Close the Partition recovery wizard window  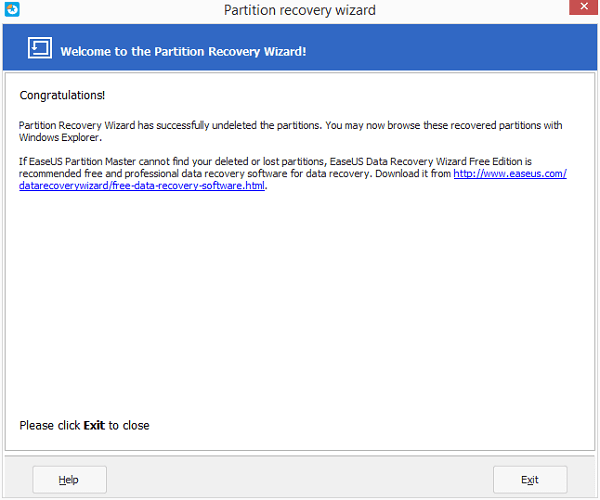point(583,7)
